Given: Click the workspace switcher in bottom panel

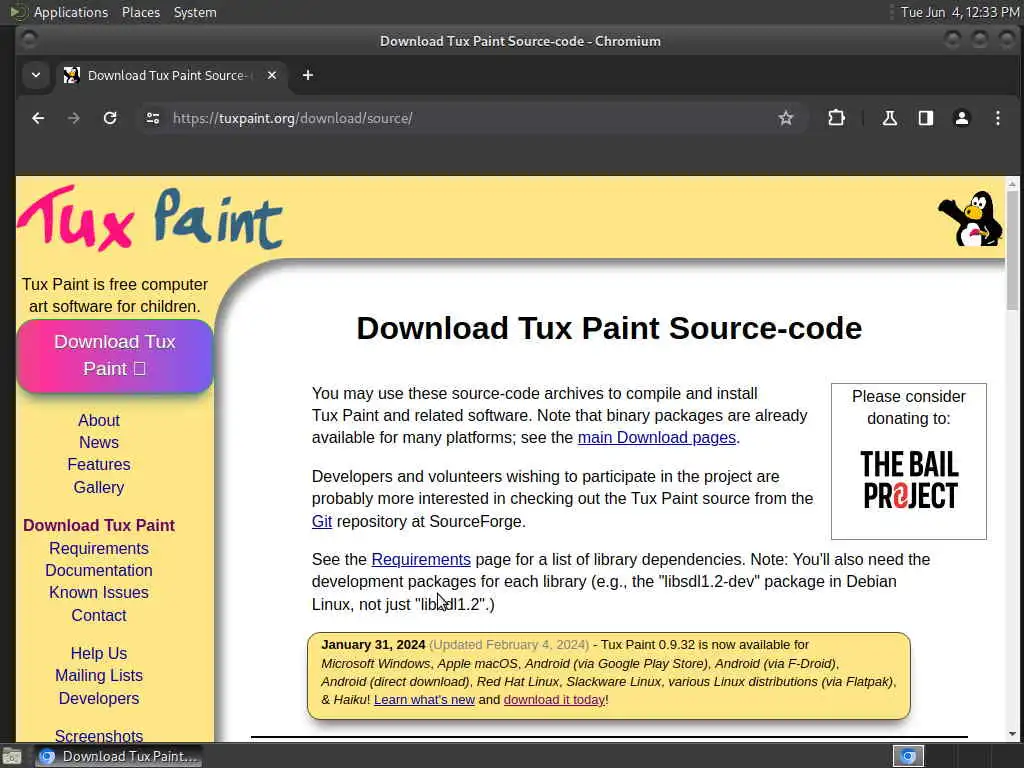Looking at the screenshot, I should click(908, 756).
